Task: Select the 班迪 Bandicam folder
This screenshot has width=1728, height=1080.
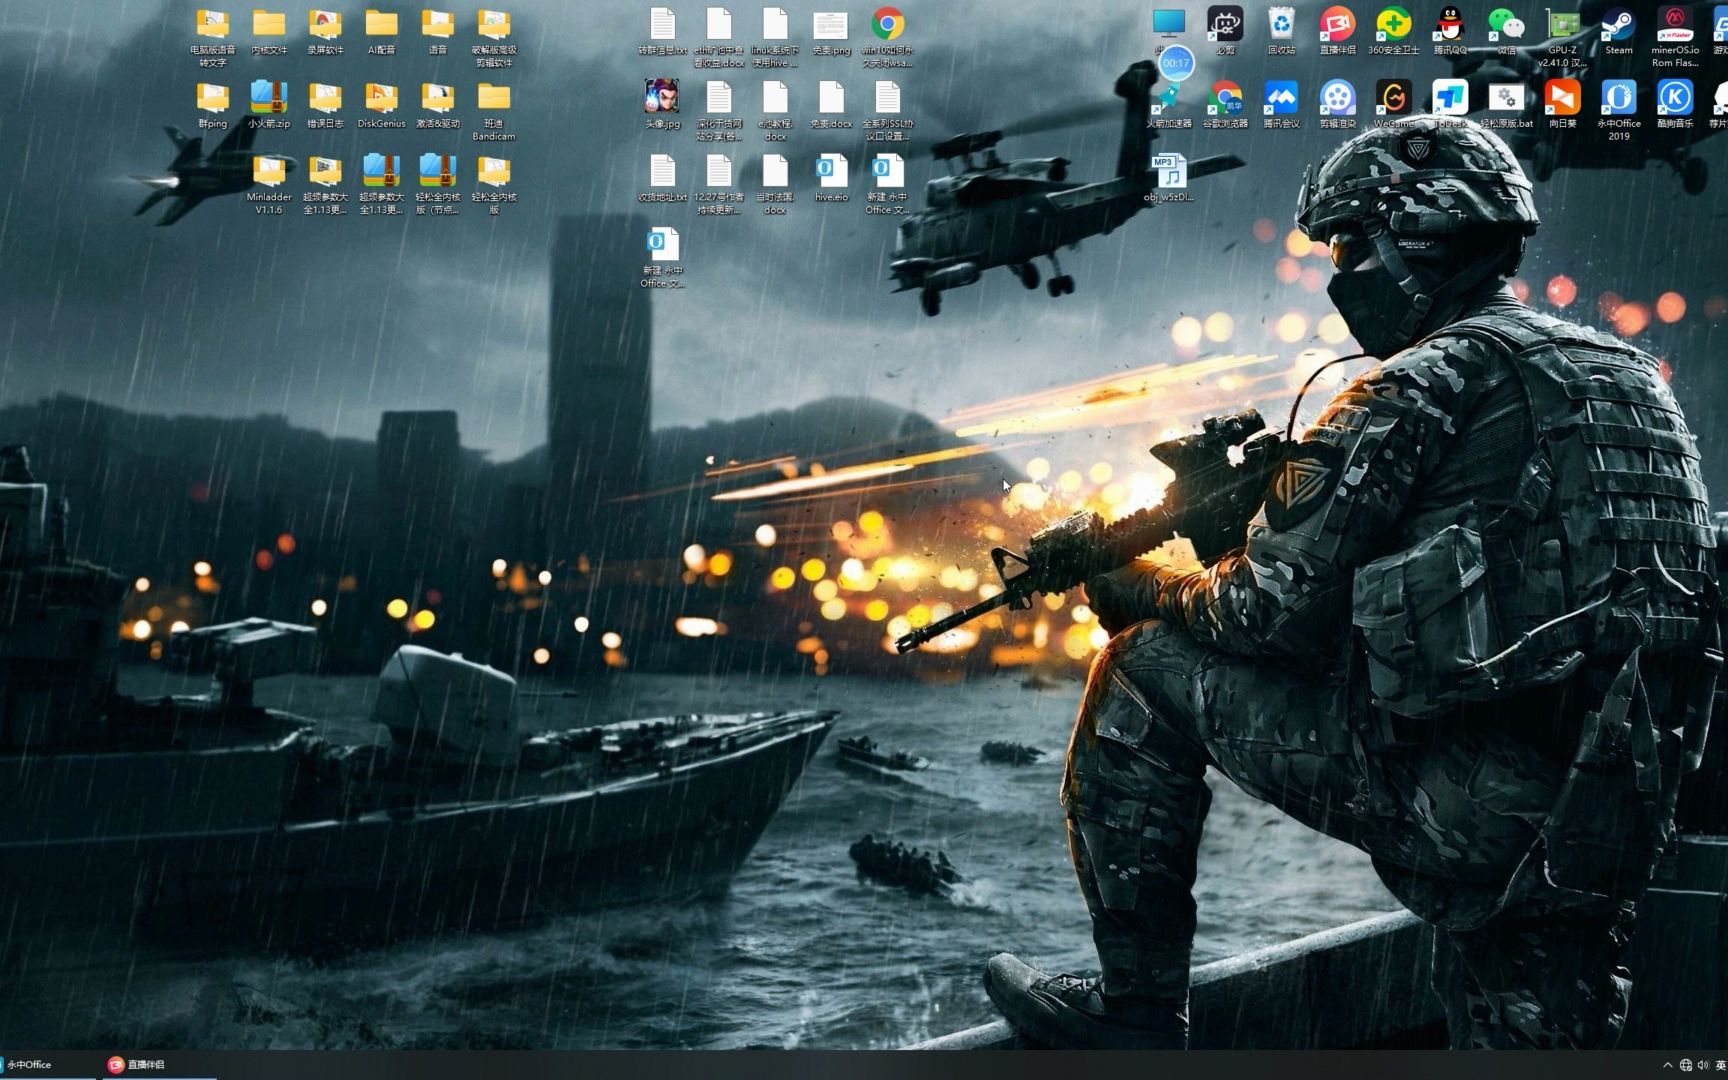Action: [x=493, y=110]
